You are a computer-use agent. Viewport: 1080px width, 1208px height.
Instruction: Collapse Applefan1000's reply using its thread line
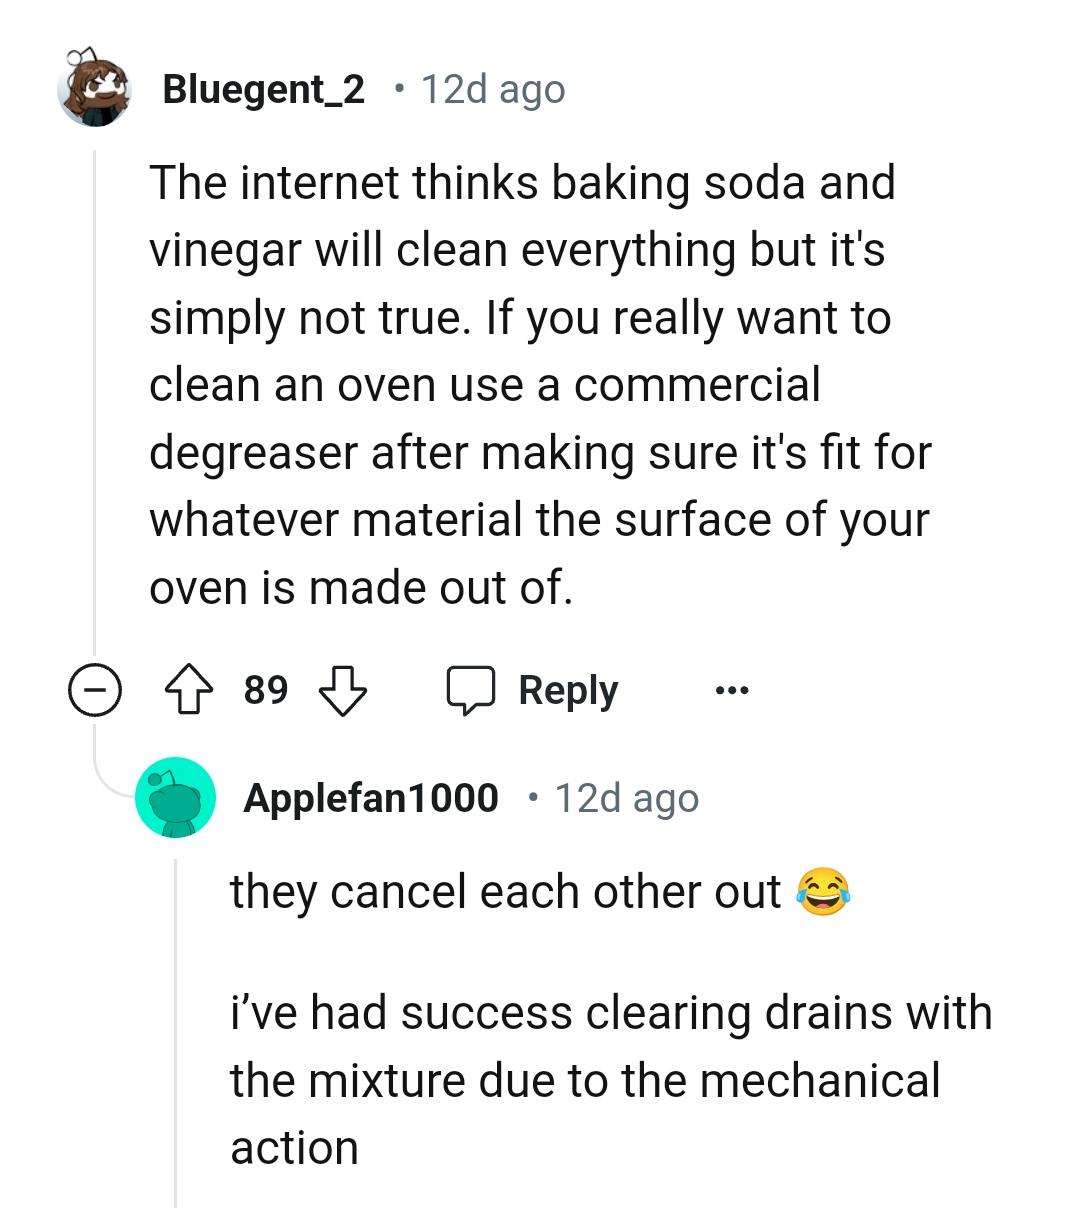click(176, 1030)
